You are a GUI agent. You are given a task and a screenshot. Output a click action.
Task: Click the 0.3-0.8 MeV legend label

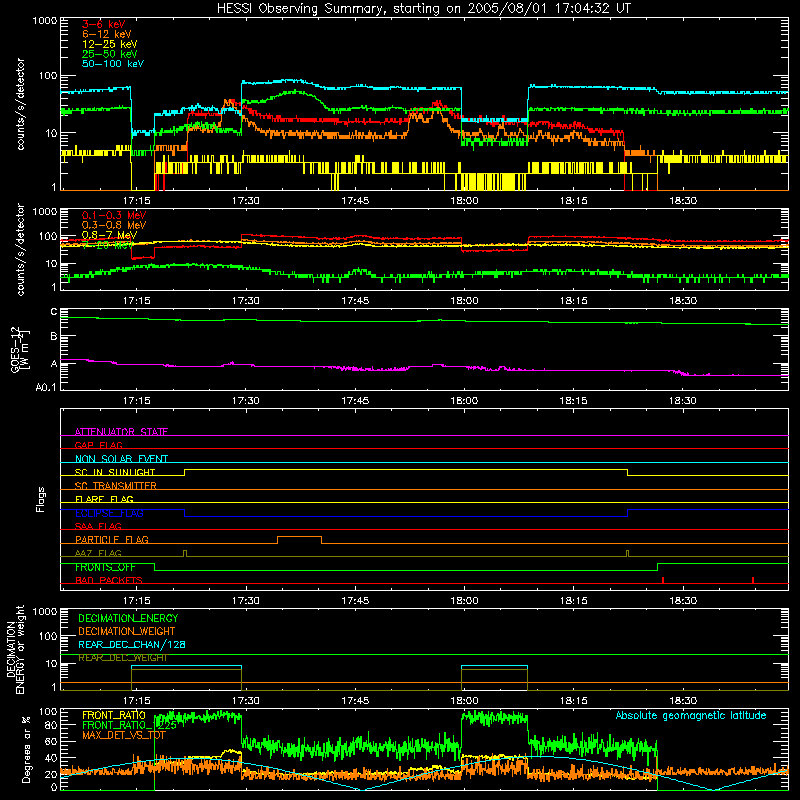(114, 225)
